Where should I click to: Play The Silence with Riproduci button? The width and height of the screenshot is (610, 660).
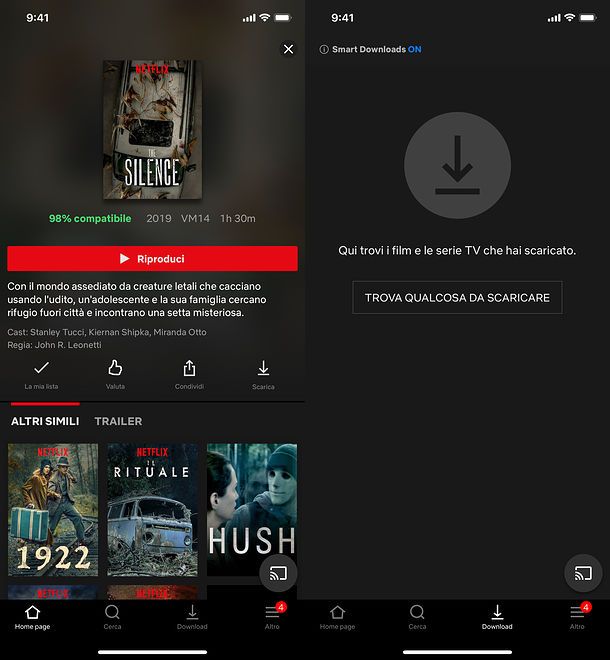tap(152, 258)
